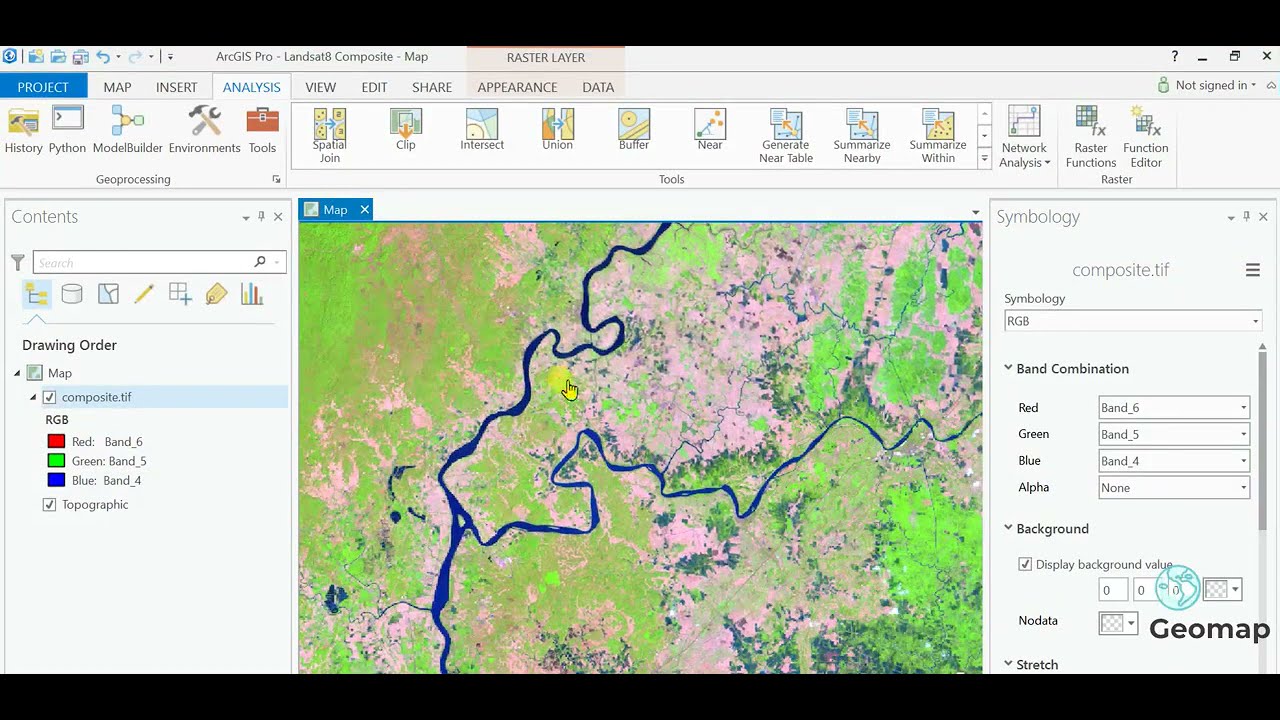Uncheck Display background value
This screenshot has height=720, width=1280.
1025,564
